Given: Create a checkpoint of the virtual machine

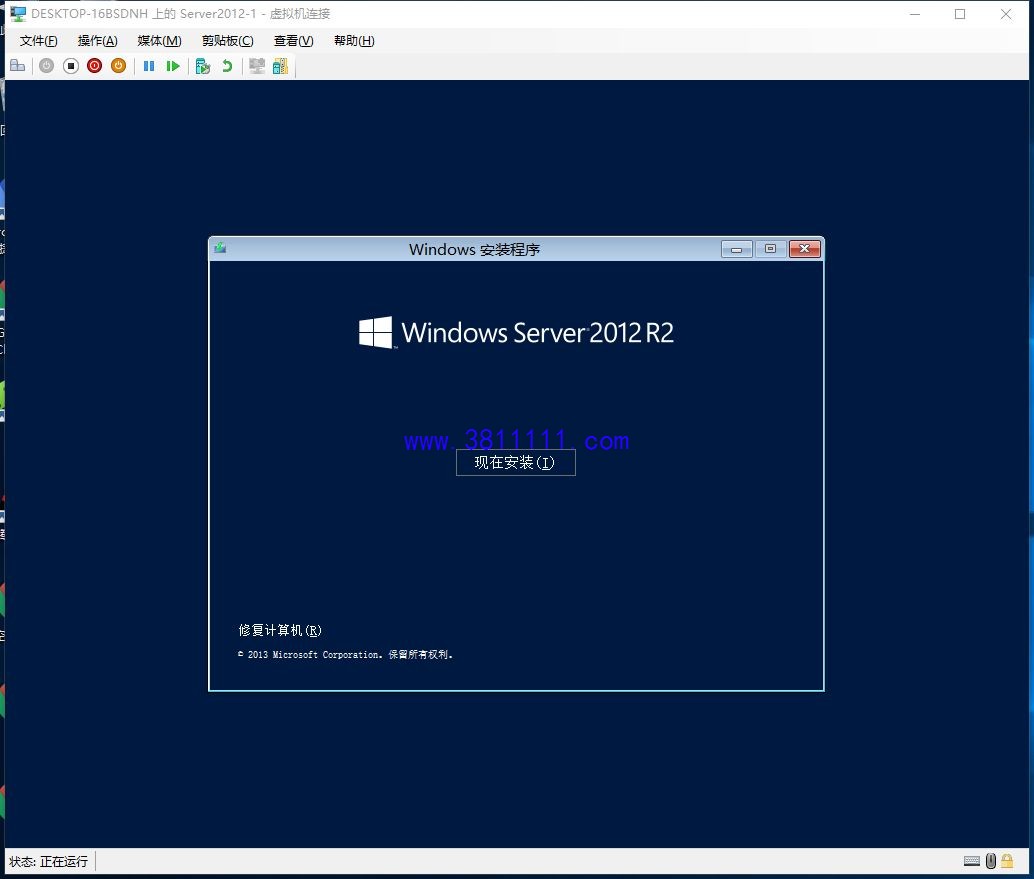Looking at the screenshot, I should point(203,66).
